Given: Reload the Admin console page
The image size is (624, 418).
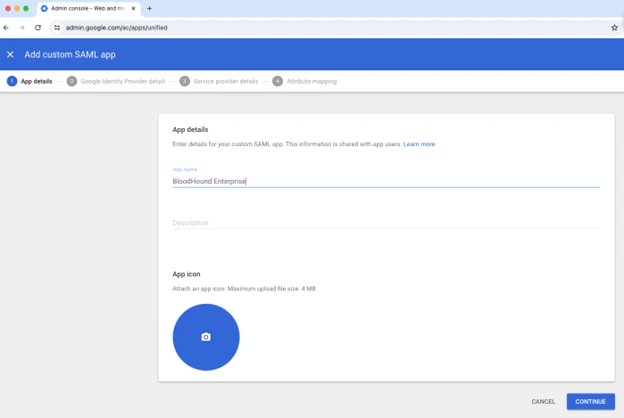Looking at the screenshot, I should (x=38, y=27).
